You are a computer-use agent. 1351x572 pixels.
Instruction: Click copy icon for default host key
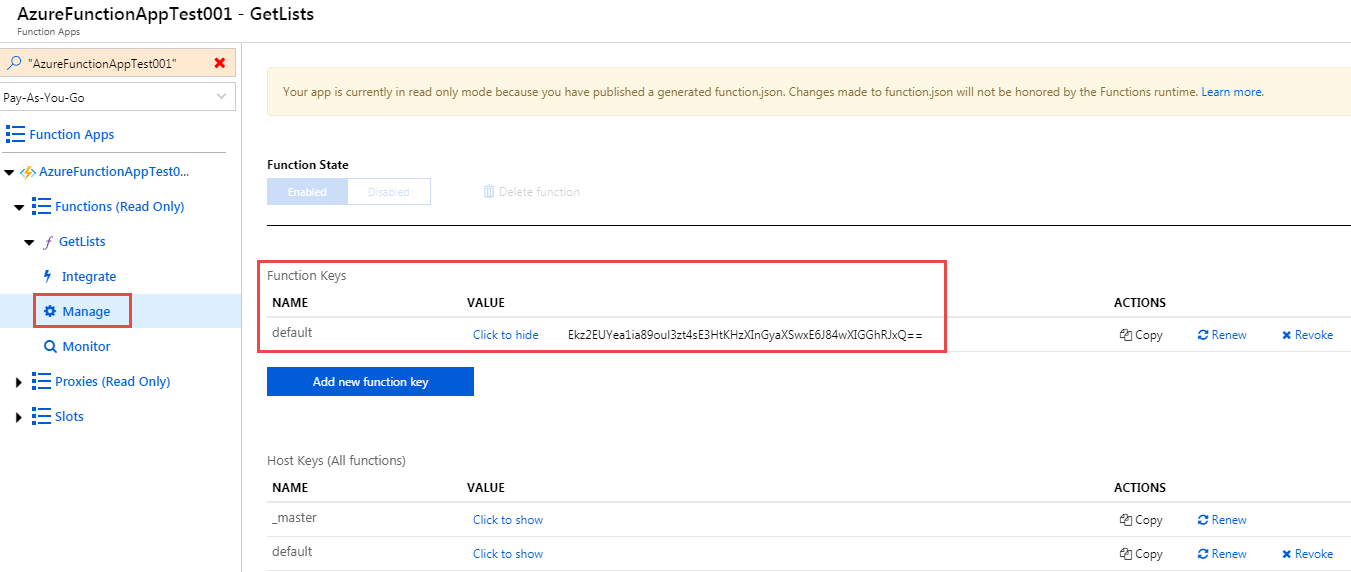(x=1125, y=554)
